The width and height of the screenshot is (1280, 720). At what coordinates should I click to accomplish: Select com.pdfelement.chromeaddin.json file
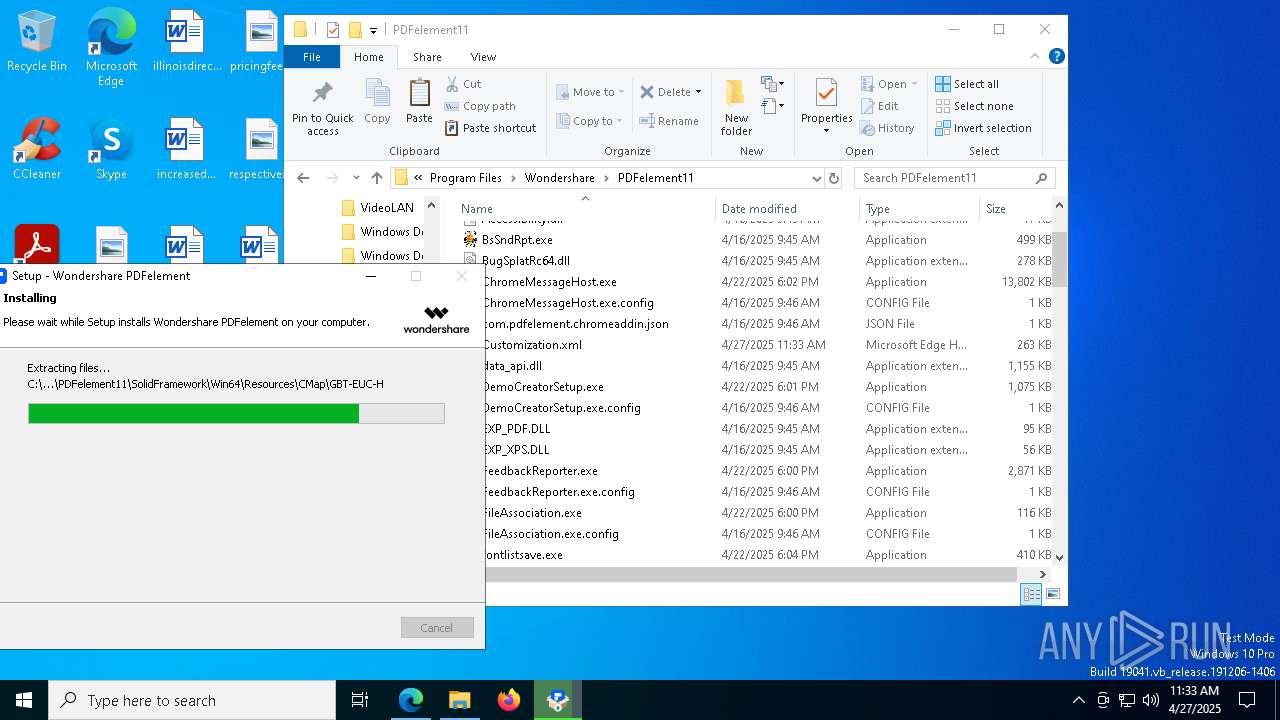pyautogui.click(x=575, y=324)
